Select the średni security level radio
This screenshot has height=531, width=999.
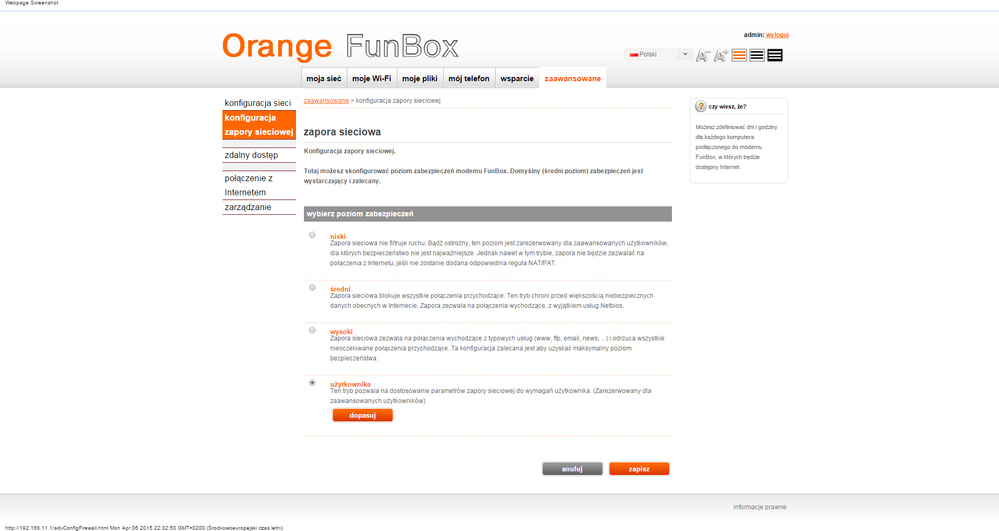tap(312, 287)
